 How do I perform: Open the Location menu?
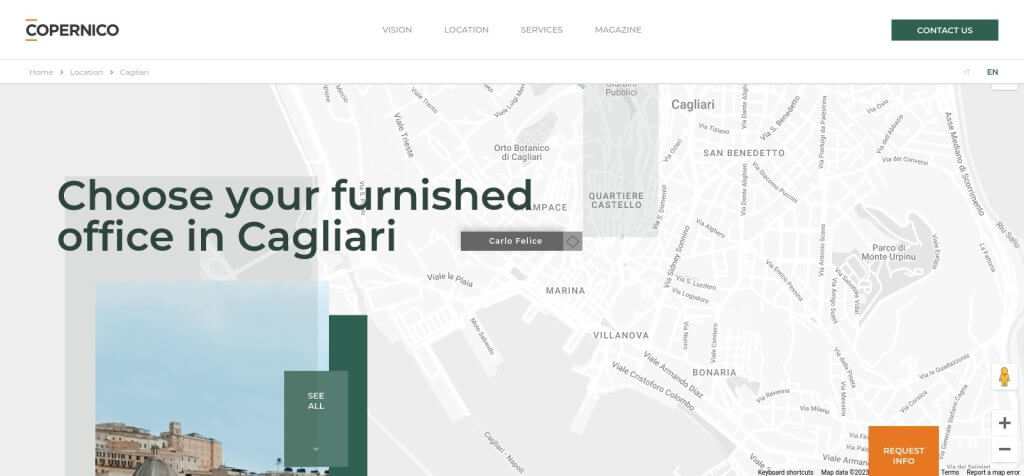tap(466, 30)
